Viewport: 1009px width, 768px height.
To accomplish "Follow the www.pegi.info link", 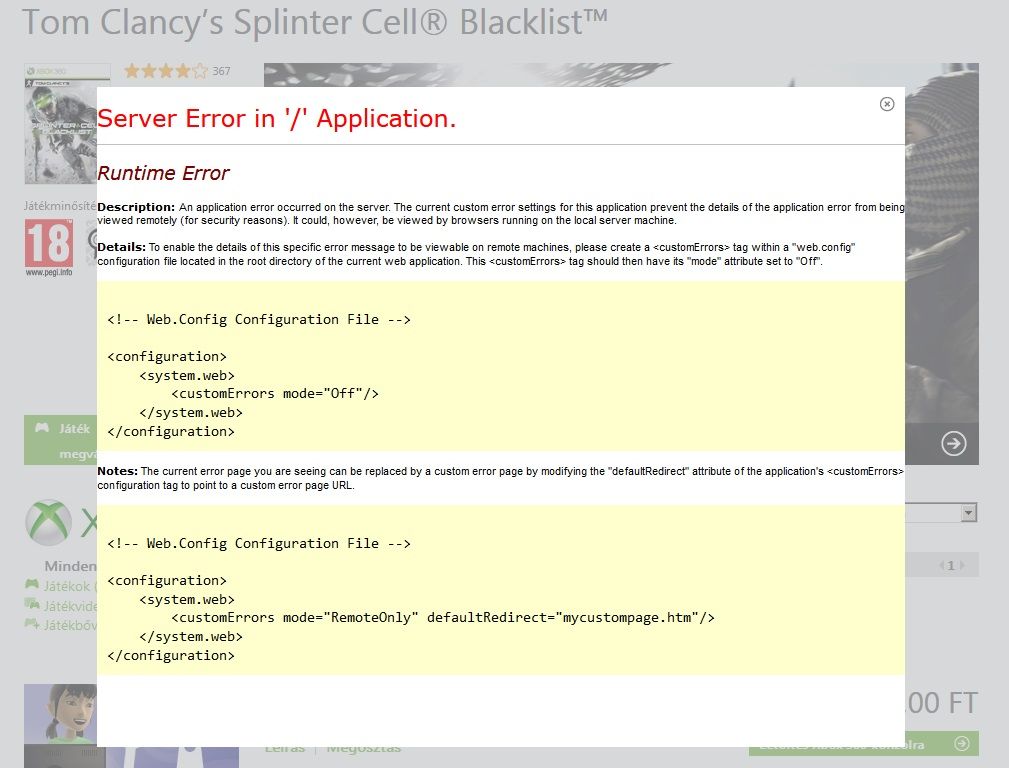I will [x=49, y=272].
